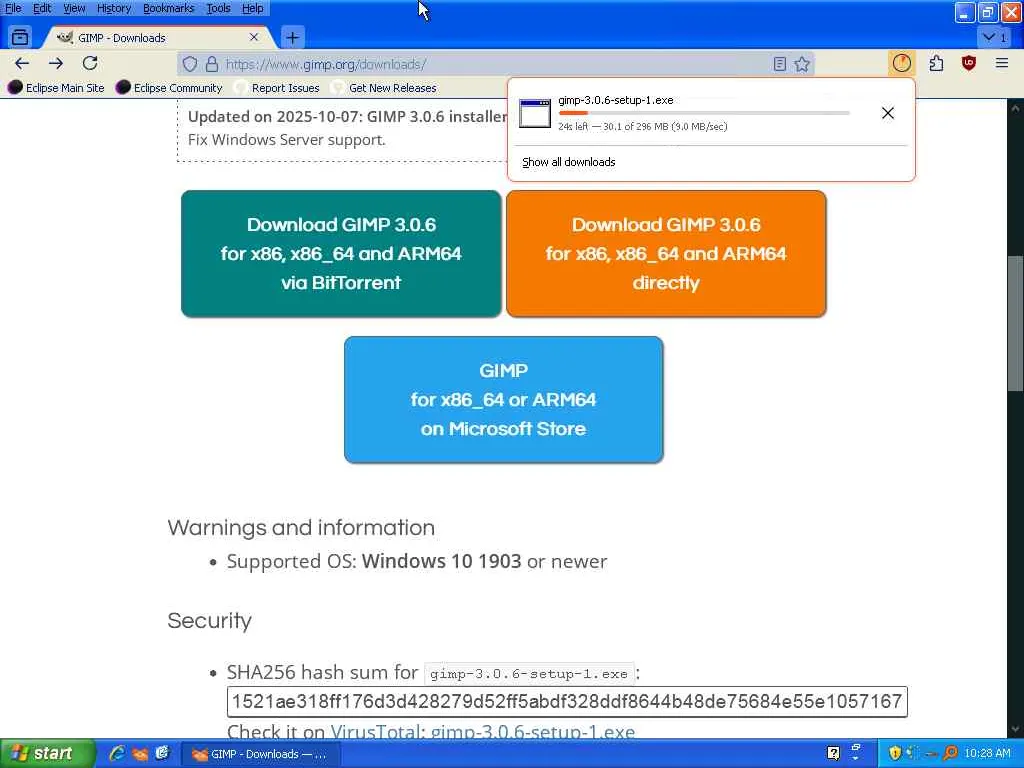The width and height of the screenshot is (1024, 768).
Task: Click the Supported OS: Windows 10 1903 text
Action: [417, 561]
